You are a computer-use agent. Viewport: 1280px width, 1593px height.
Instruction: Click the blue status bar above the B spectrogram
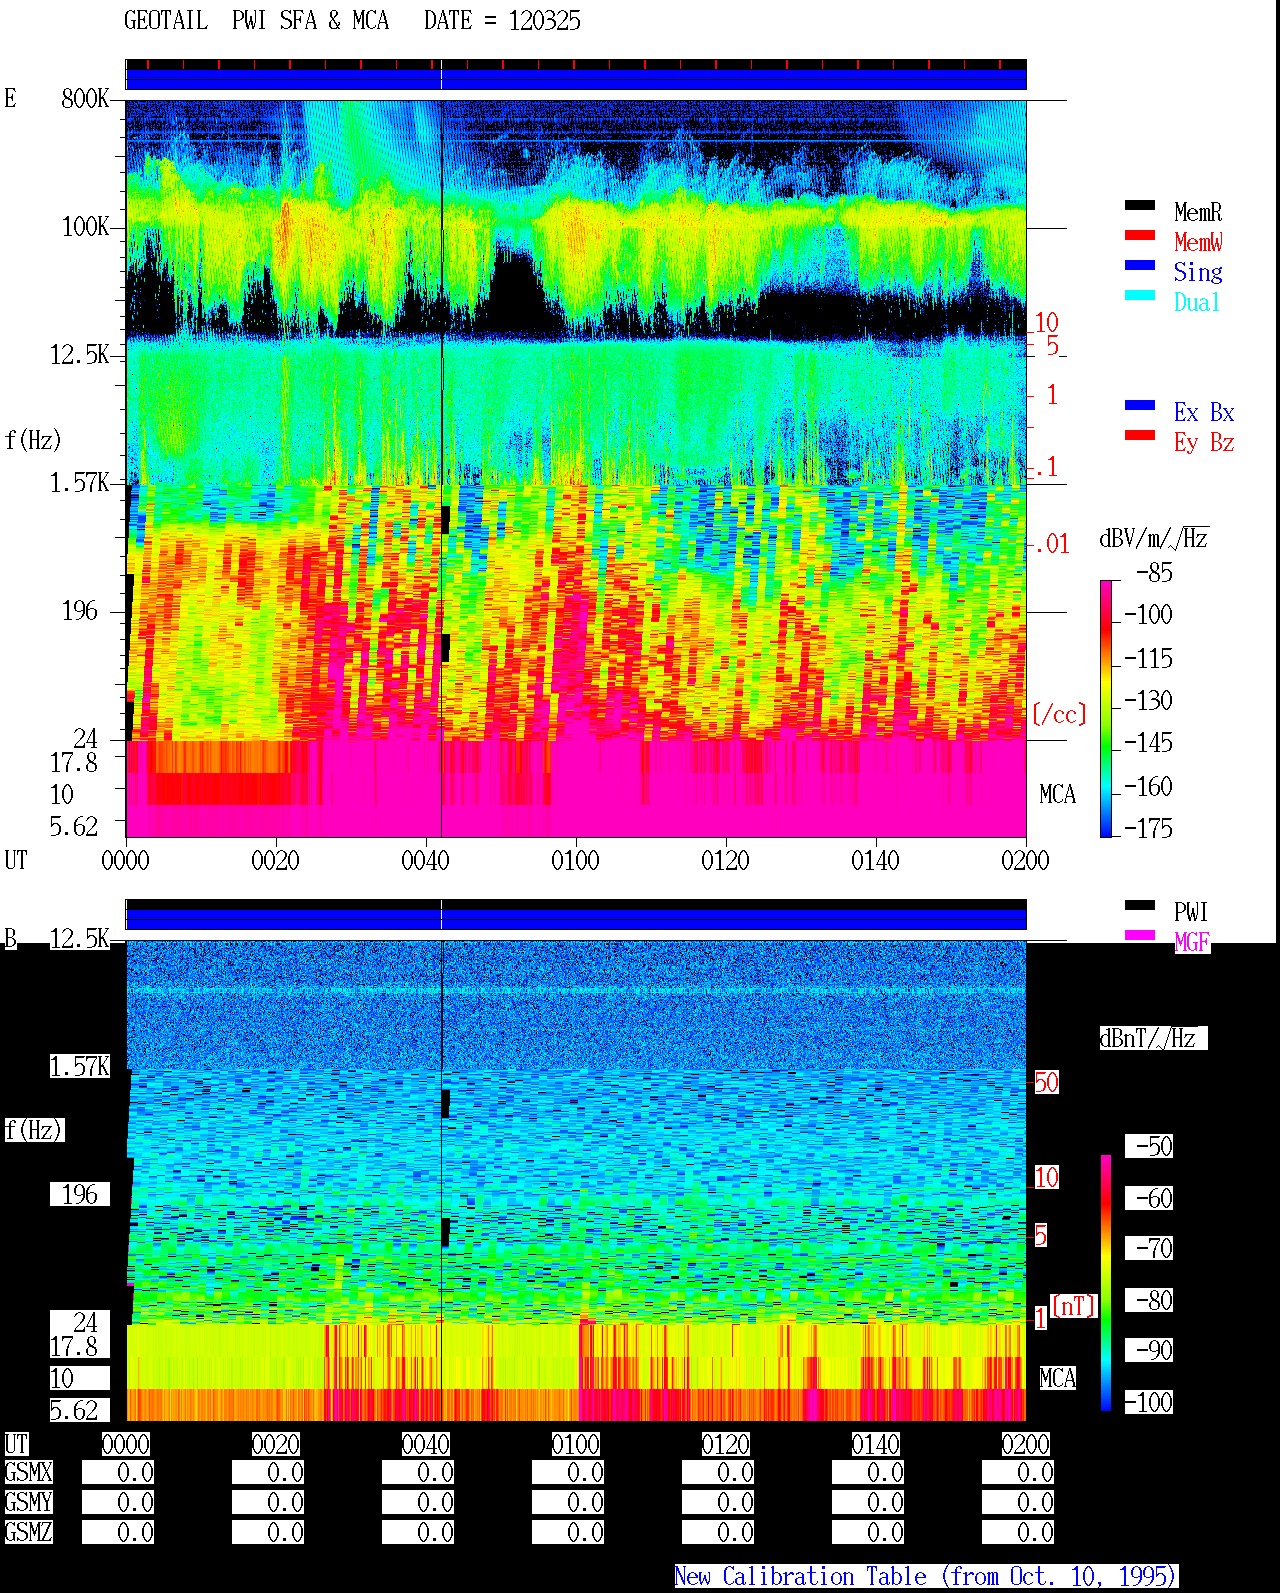pyautogui.click(x=576, y=918)
